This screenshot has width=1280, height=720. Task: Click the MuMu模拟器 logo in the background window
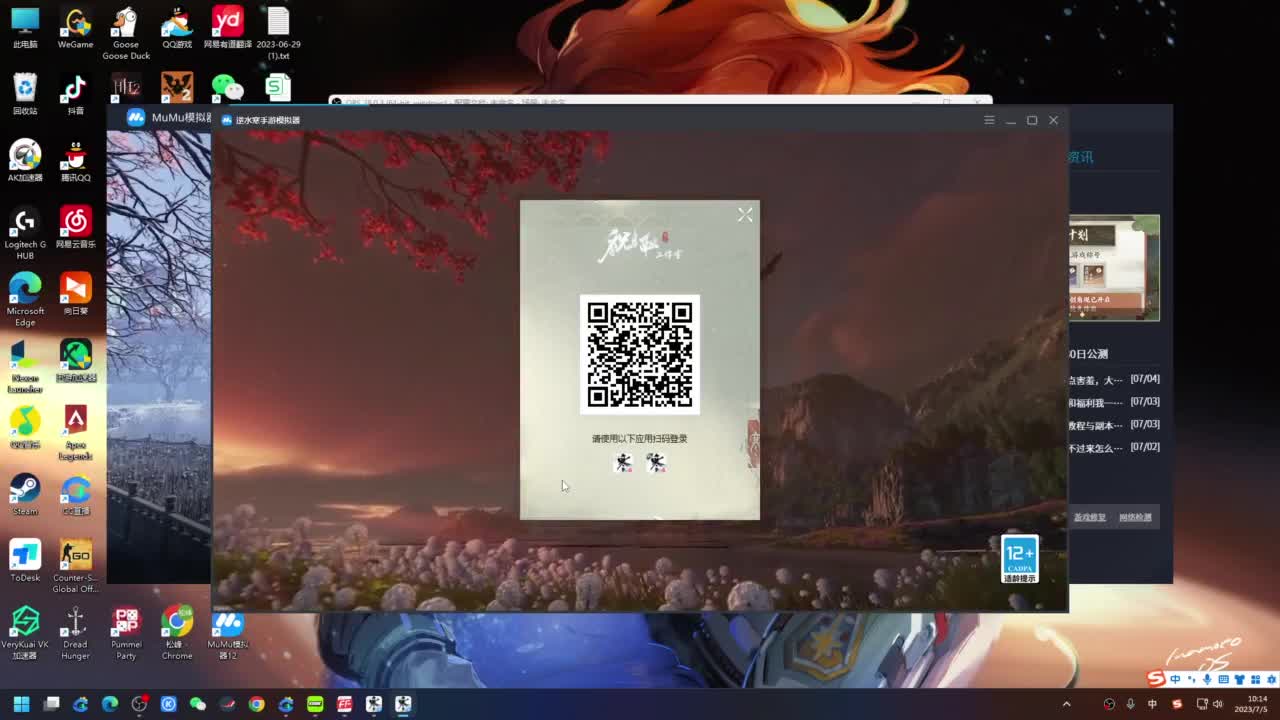point(136,117)
